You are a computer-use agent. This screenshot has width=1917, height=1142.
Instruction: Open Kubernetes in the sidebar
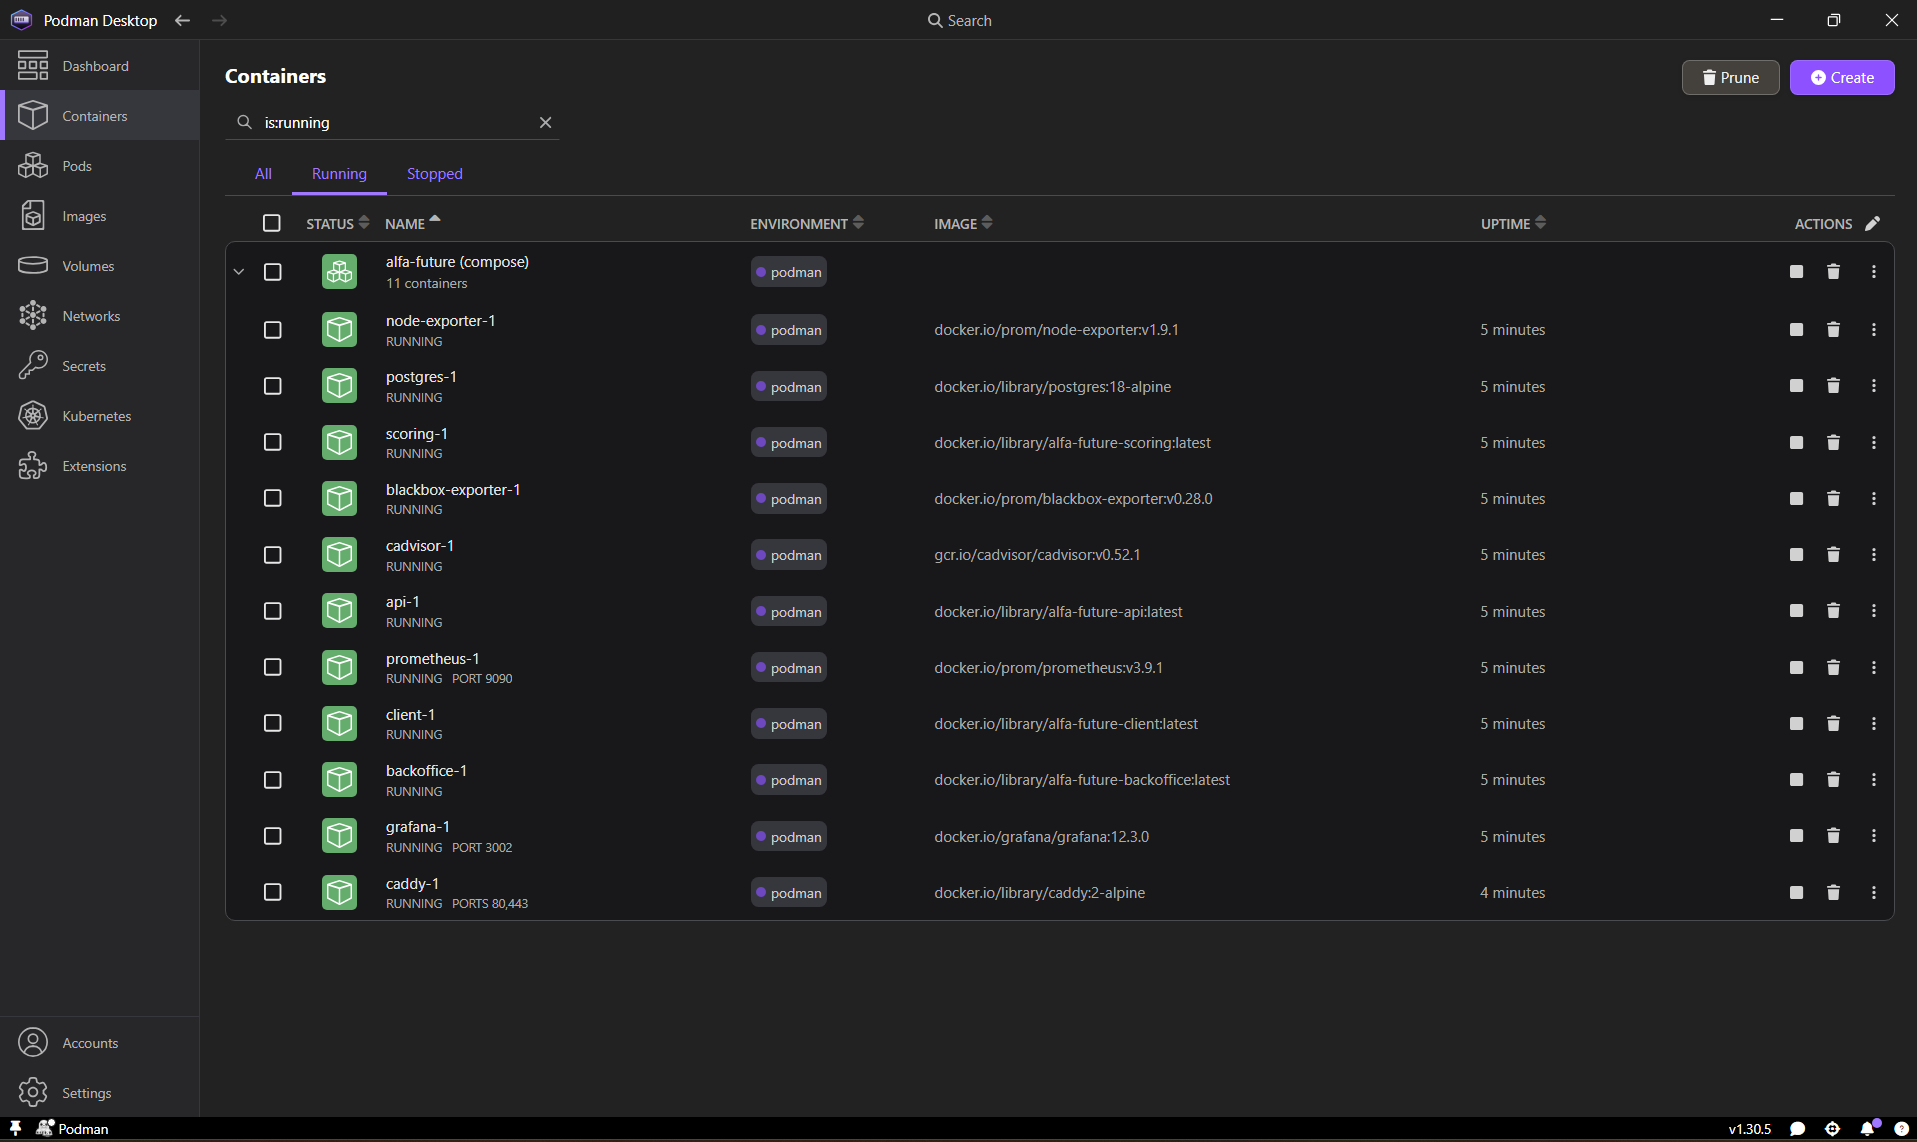click(99, 416)
